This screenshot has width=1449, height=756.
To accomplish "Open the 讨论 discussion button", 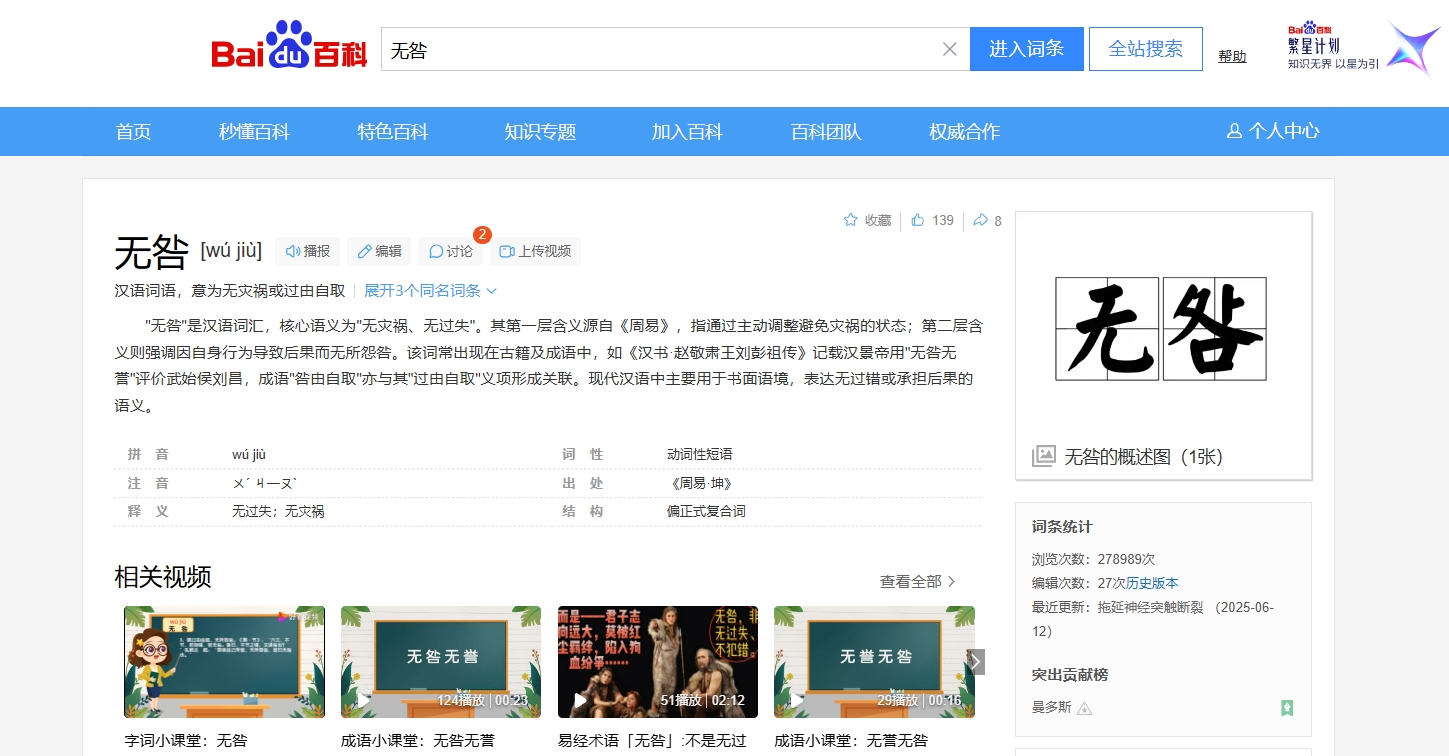I will pos(450,251).
